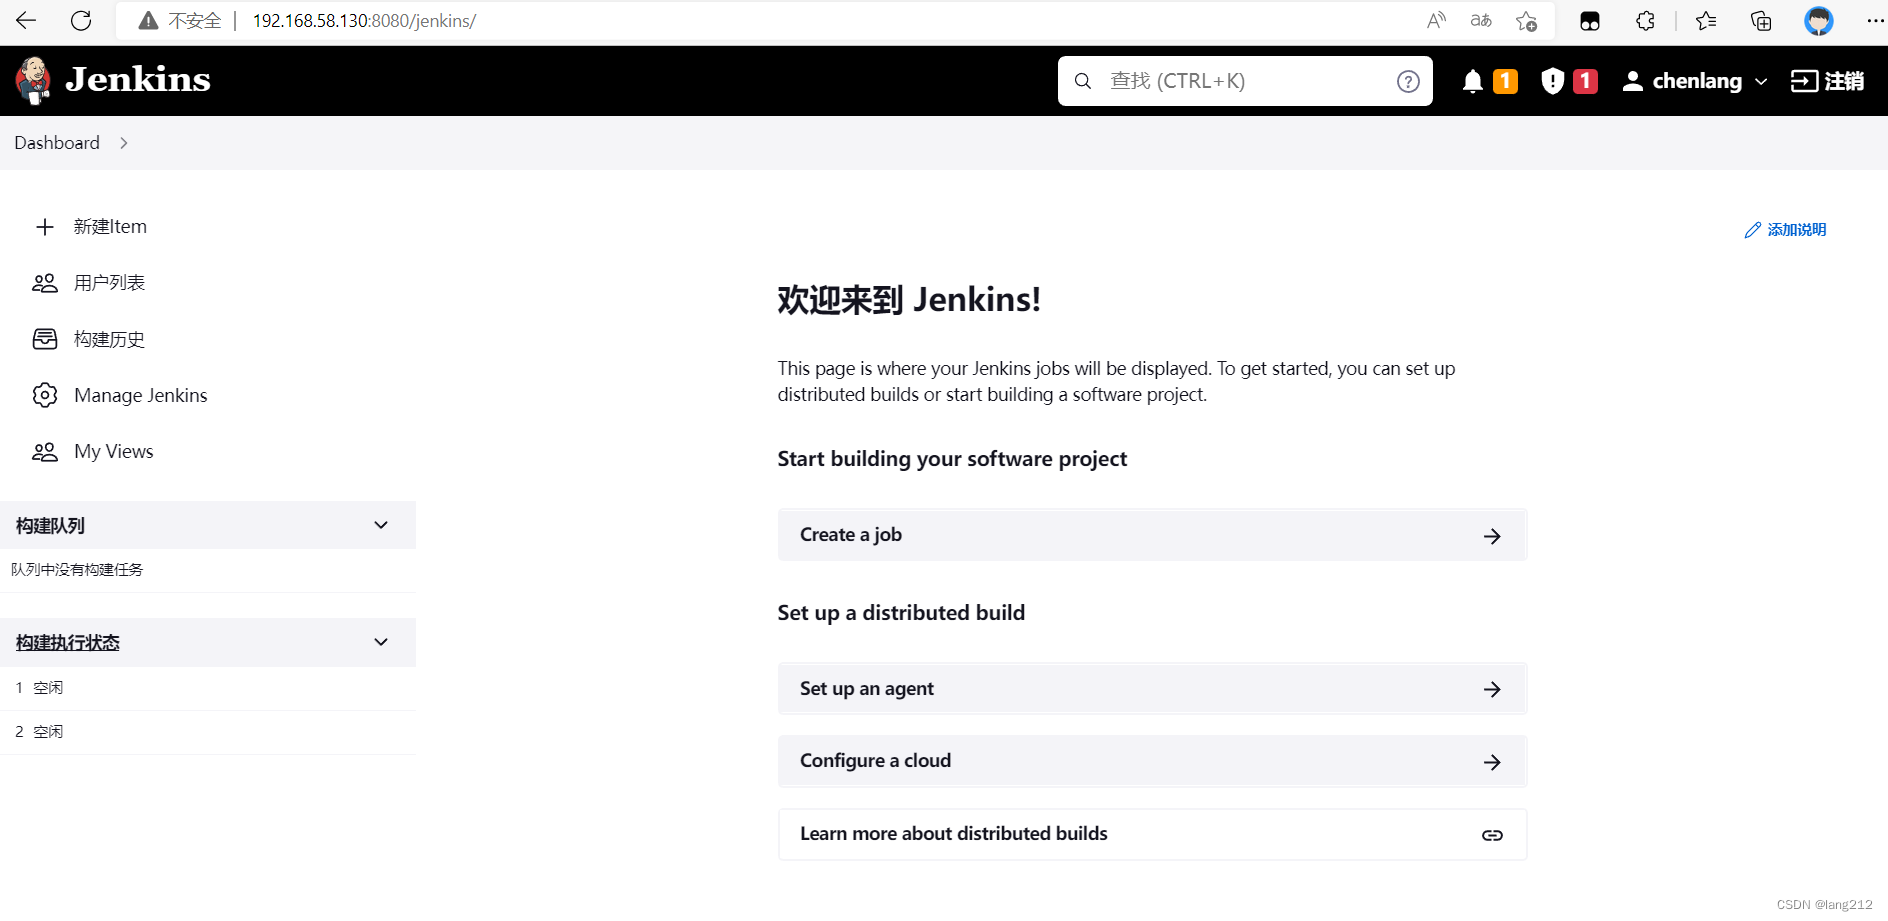This screenshot has width=1888, height=921.
Task: Click the red security warning count badge
Action: point(1585,81)
